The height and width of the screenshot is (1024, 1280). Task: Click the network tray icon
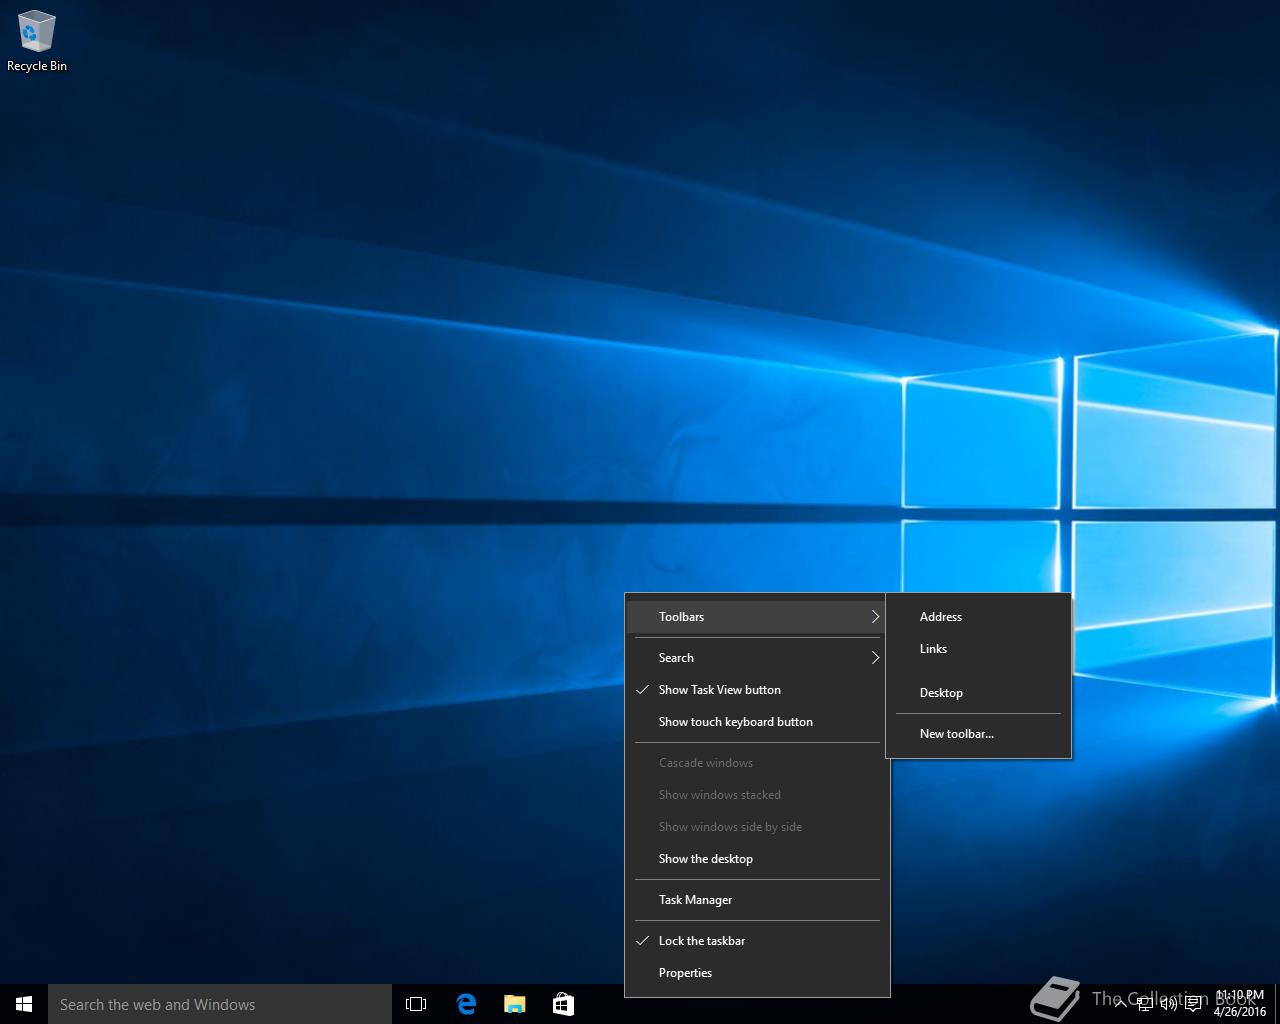tap(1145, 1004)
